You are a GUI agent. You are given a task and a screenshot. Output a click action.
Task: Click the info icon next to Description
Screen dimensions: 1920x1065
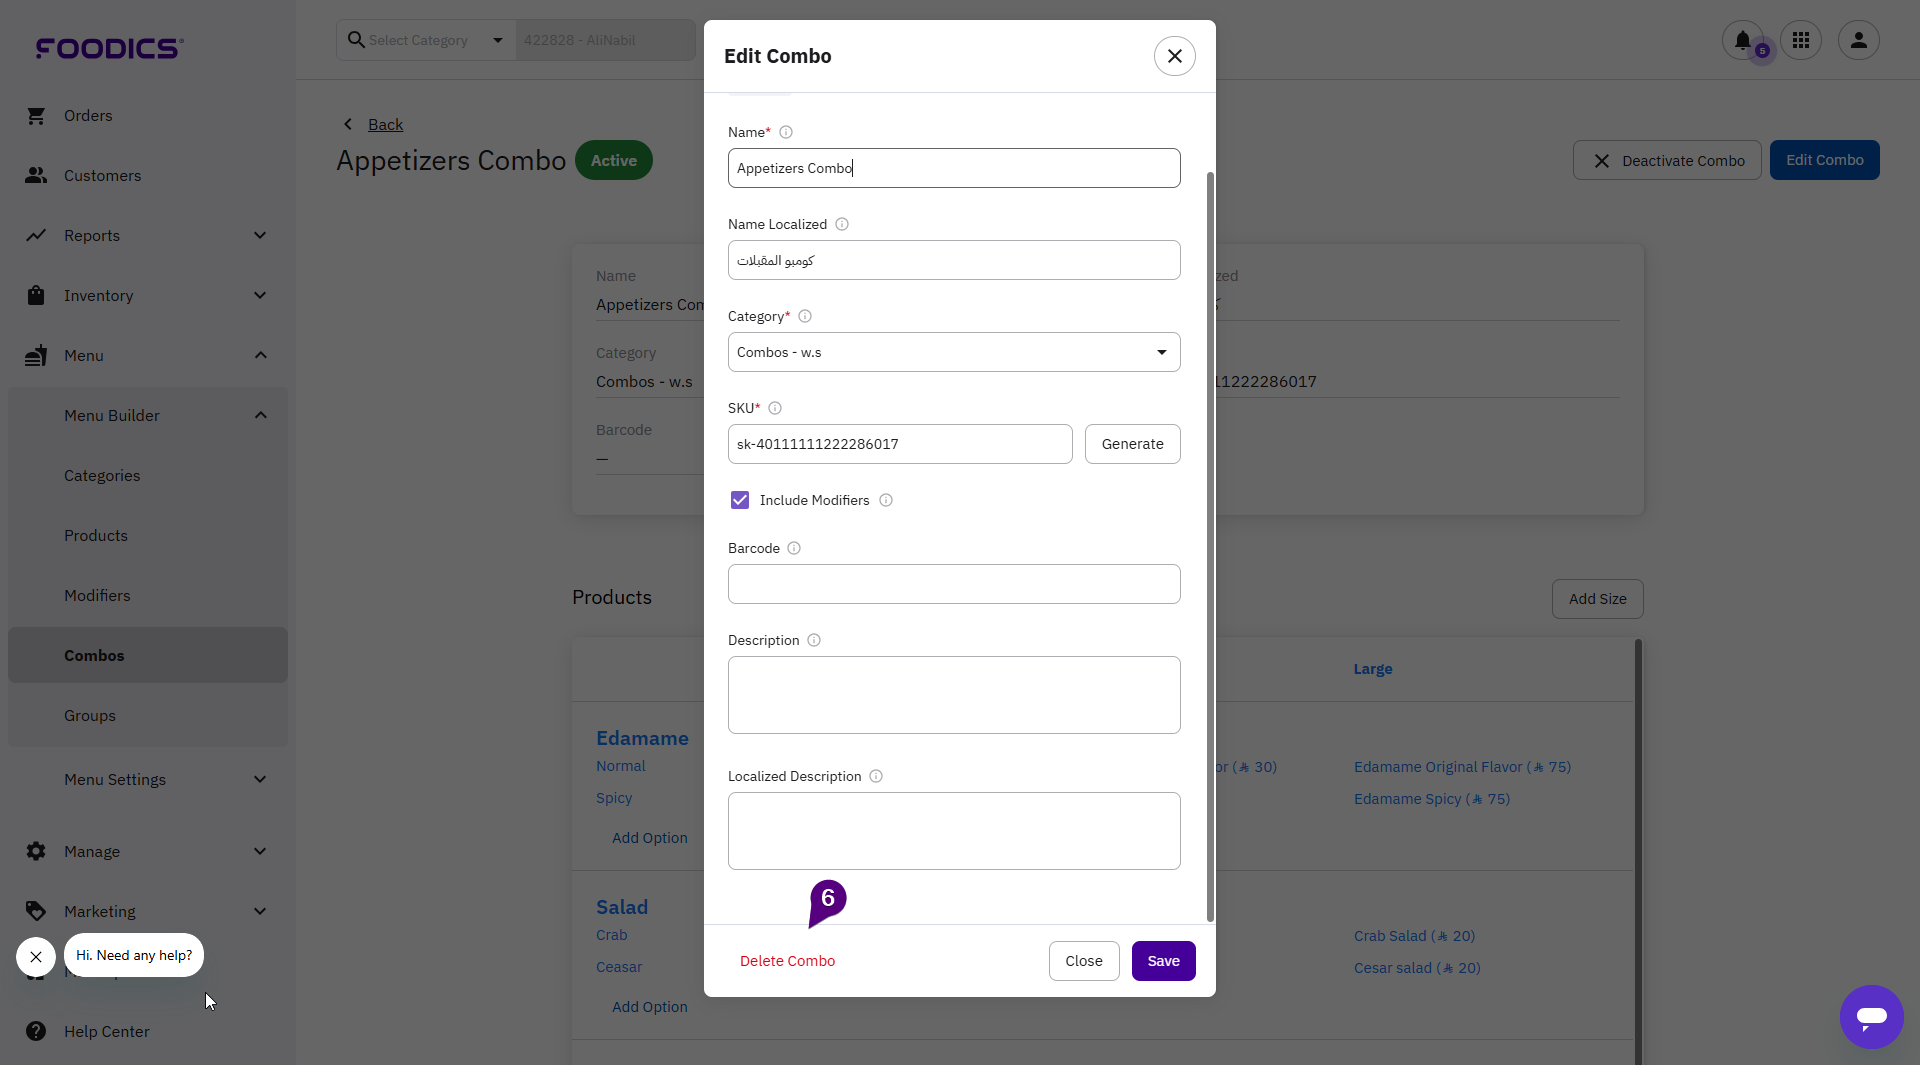point(814,641)
